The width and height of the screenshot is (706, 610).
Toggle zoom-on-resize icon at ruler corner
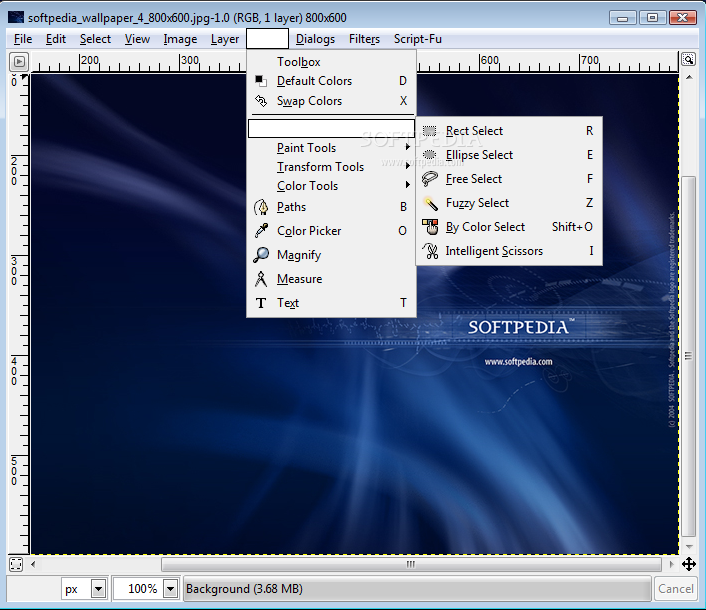[688, 59]
